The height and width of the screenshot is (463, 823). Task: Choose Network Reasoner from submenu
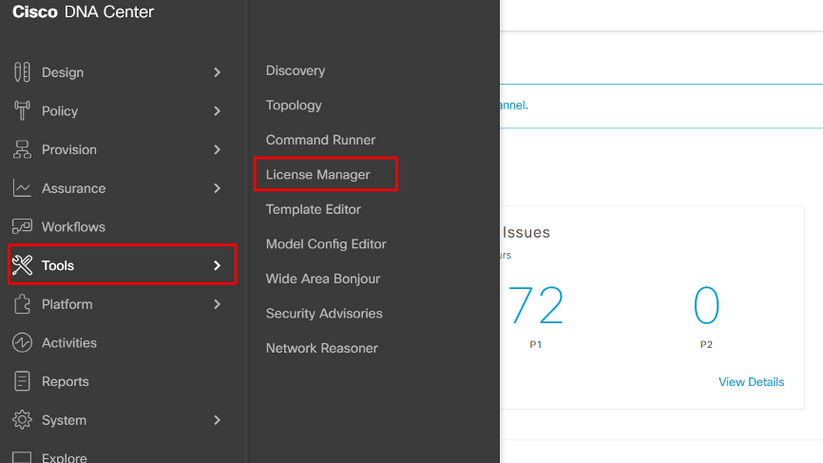click(321, 348)
